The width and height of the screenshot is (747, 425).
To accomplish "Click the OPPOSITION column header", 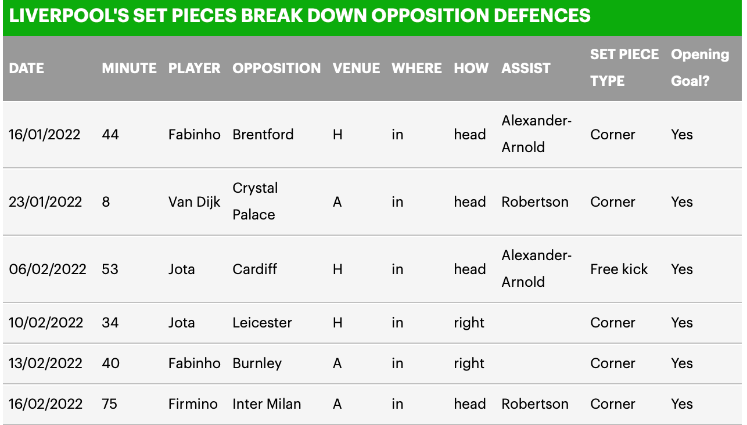I will point(276,68).
